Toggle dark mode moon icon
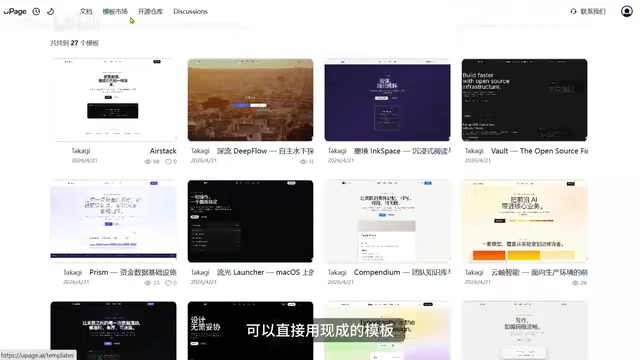This screenshot has height=360, width=640. coord(51,11)
